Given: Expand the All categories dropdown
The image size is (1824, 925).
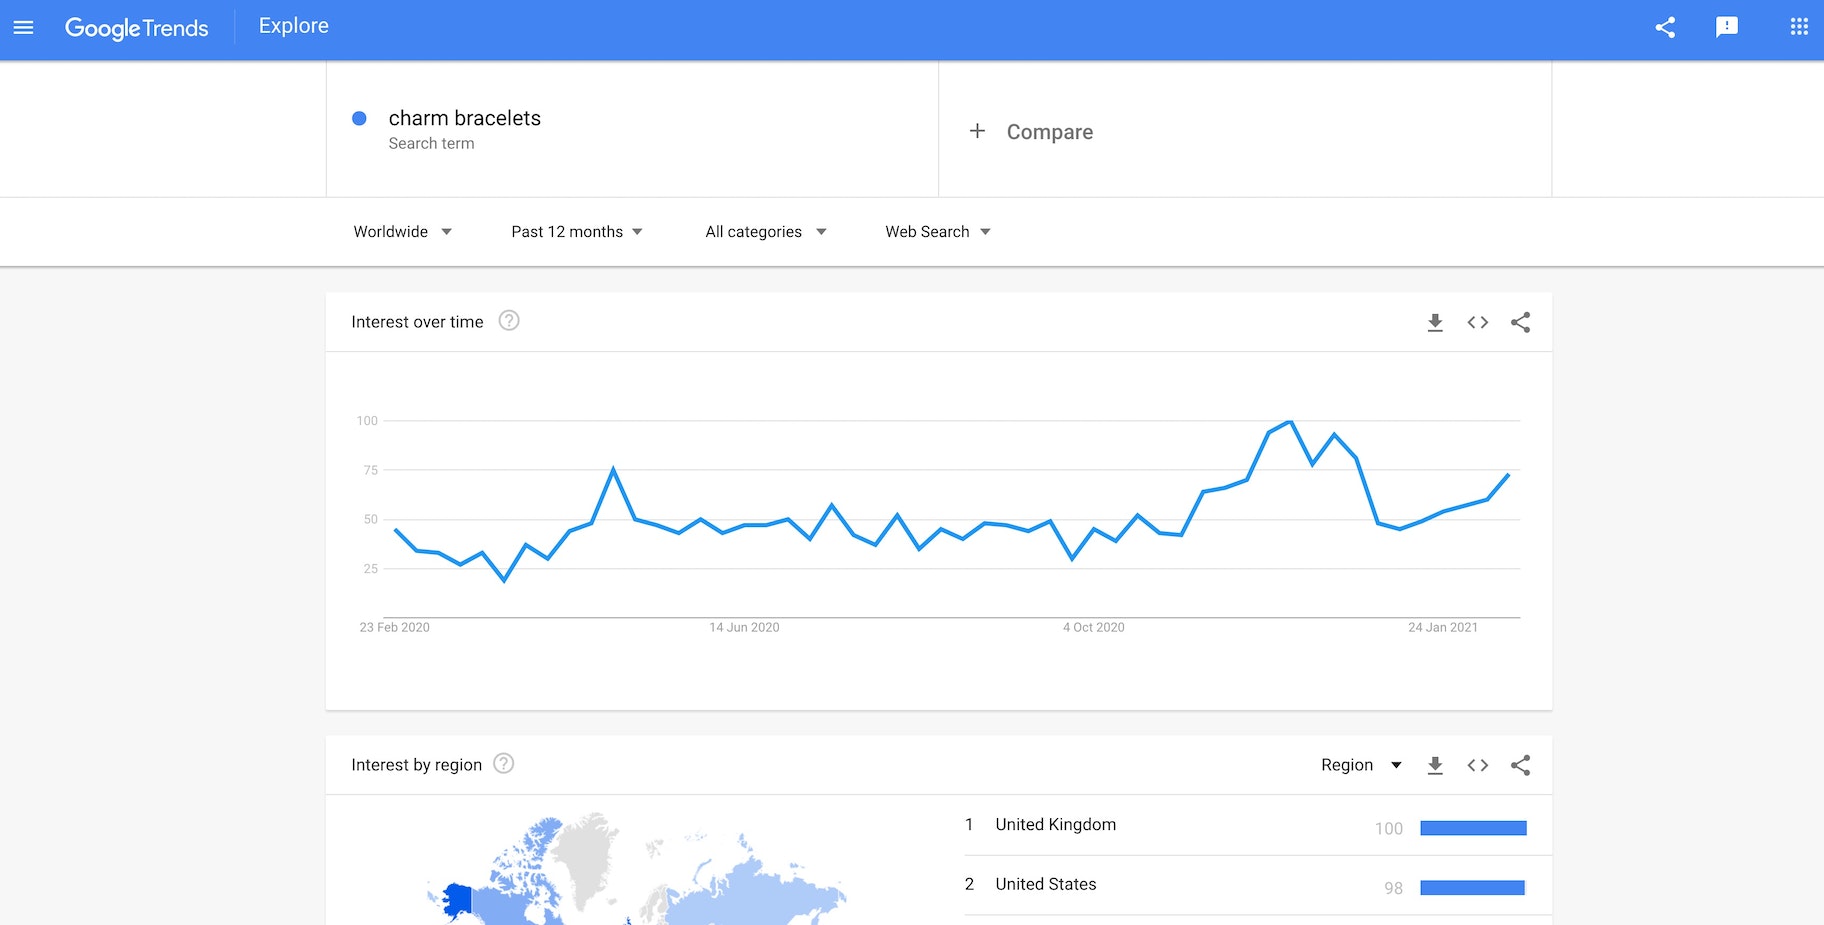Looking at the screenshot, I should 765,232.
